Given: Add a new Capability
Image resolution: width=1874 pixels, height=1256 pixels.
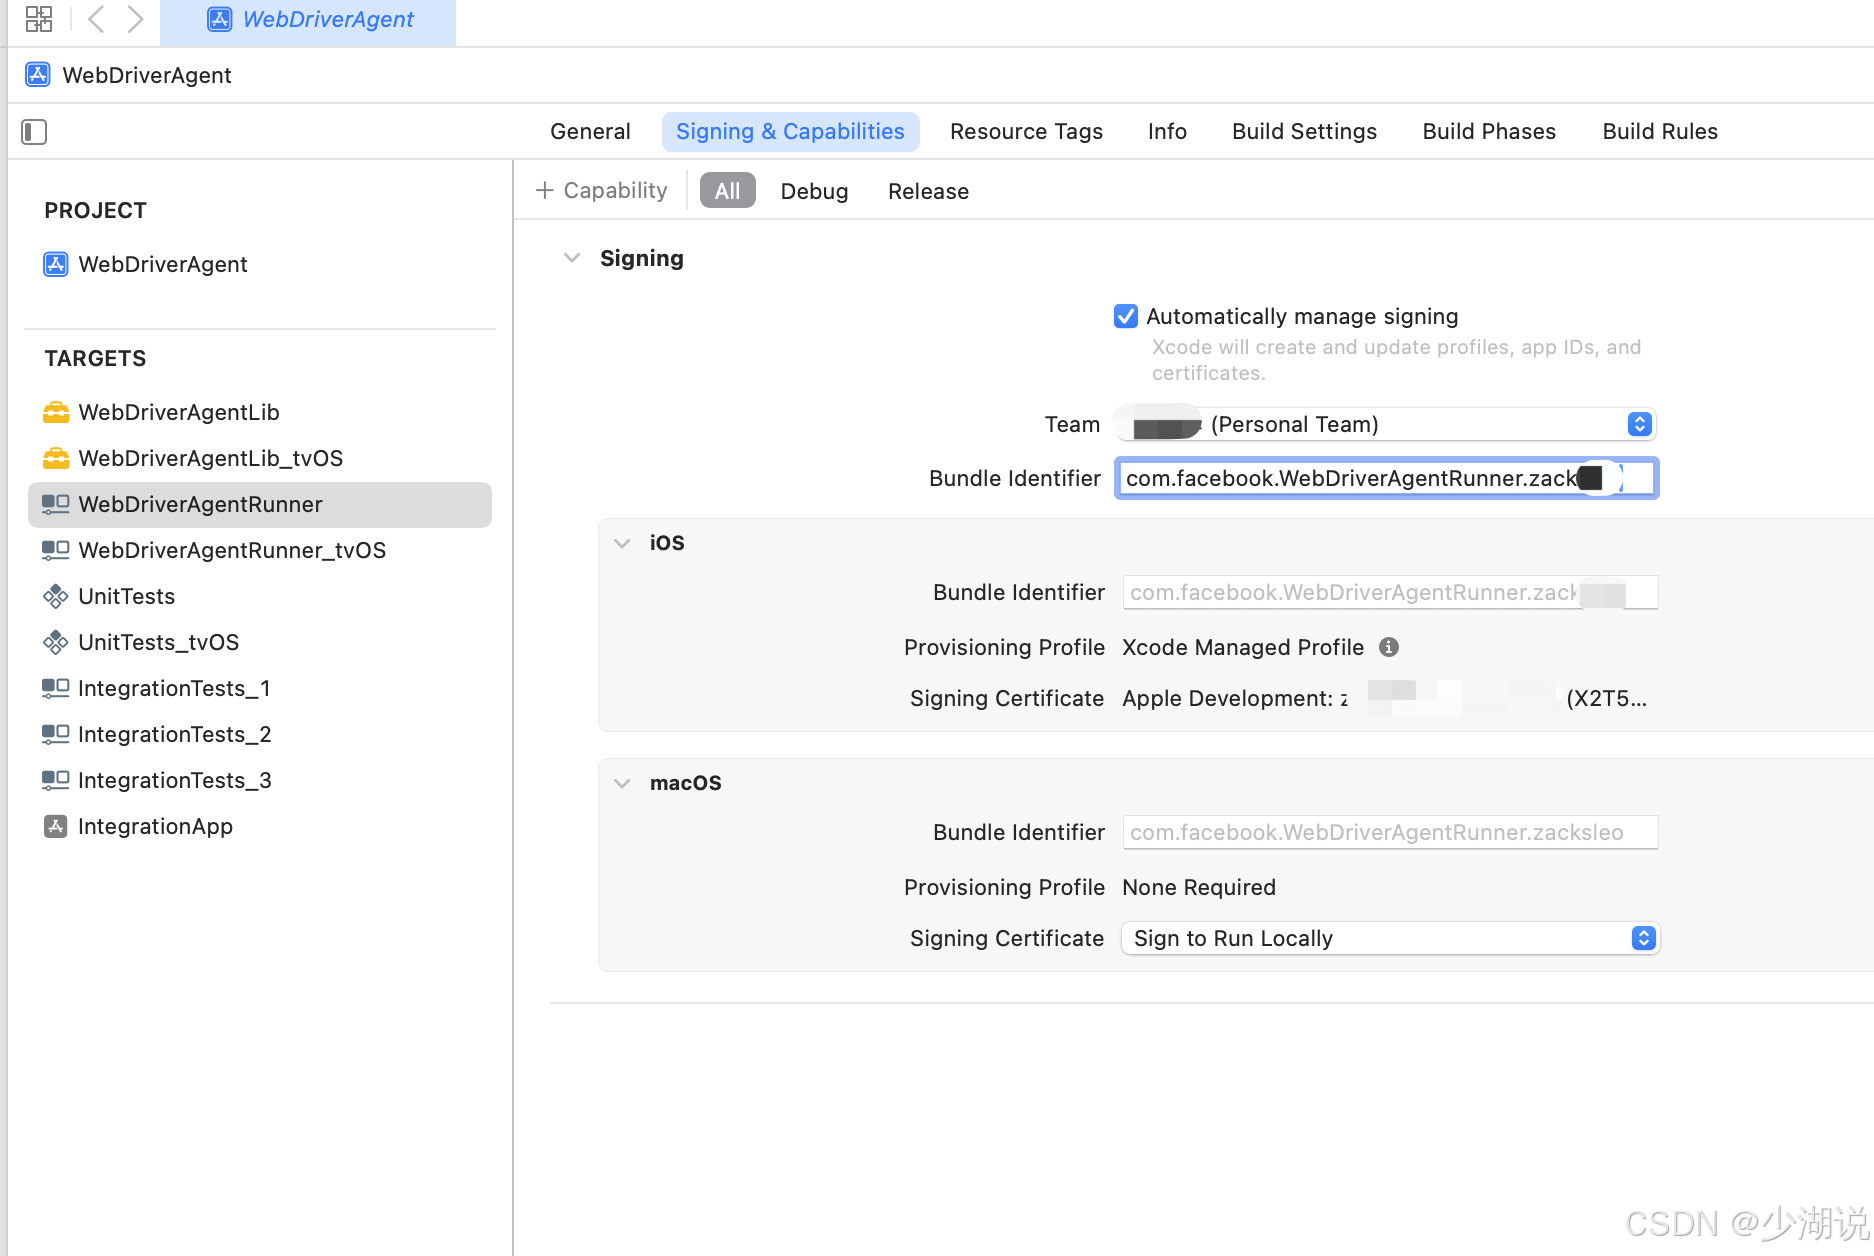Looking at the screenshot, I should click(602, 190).
